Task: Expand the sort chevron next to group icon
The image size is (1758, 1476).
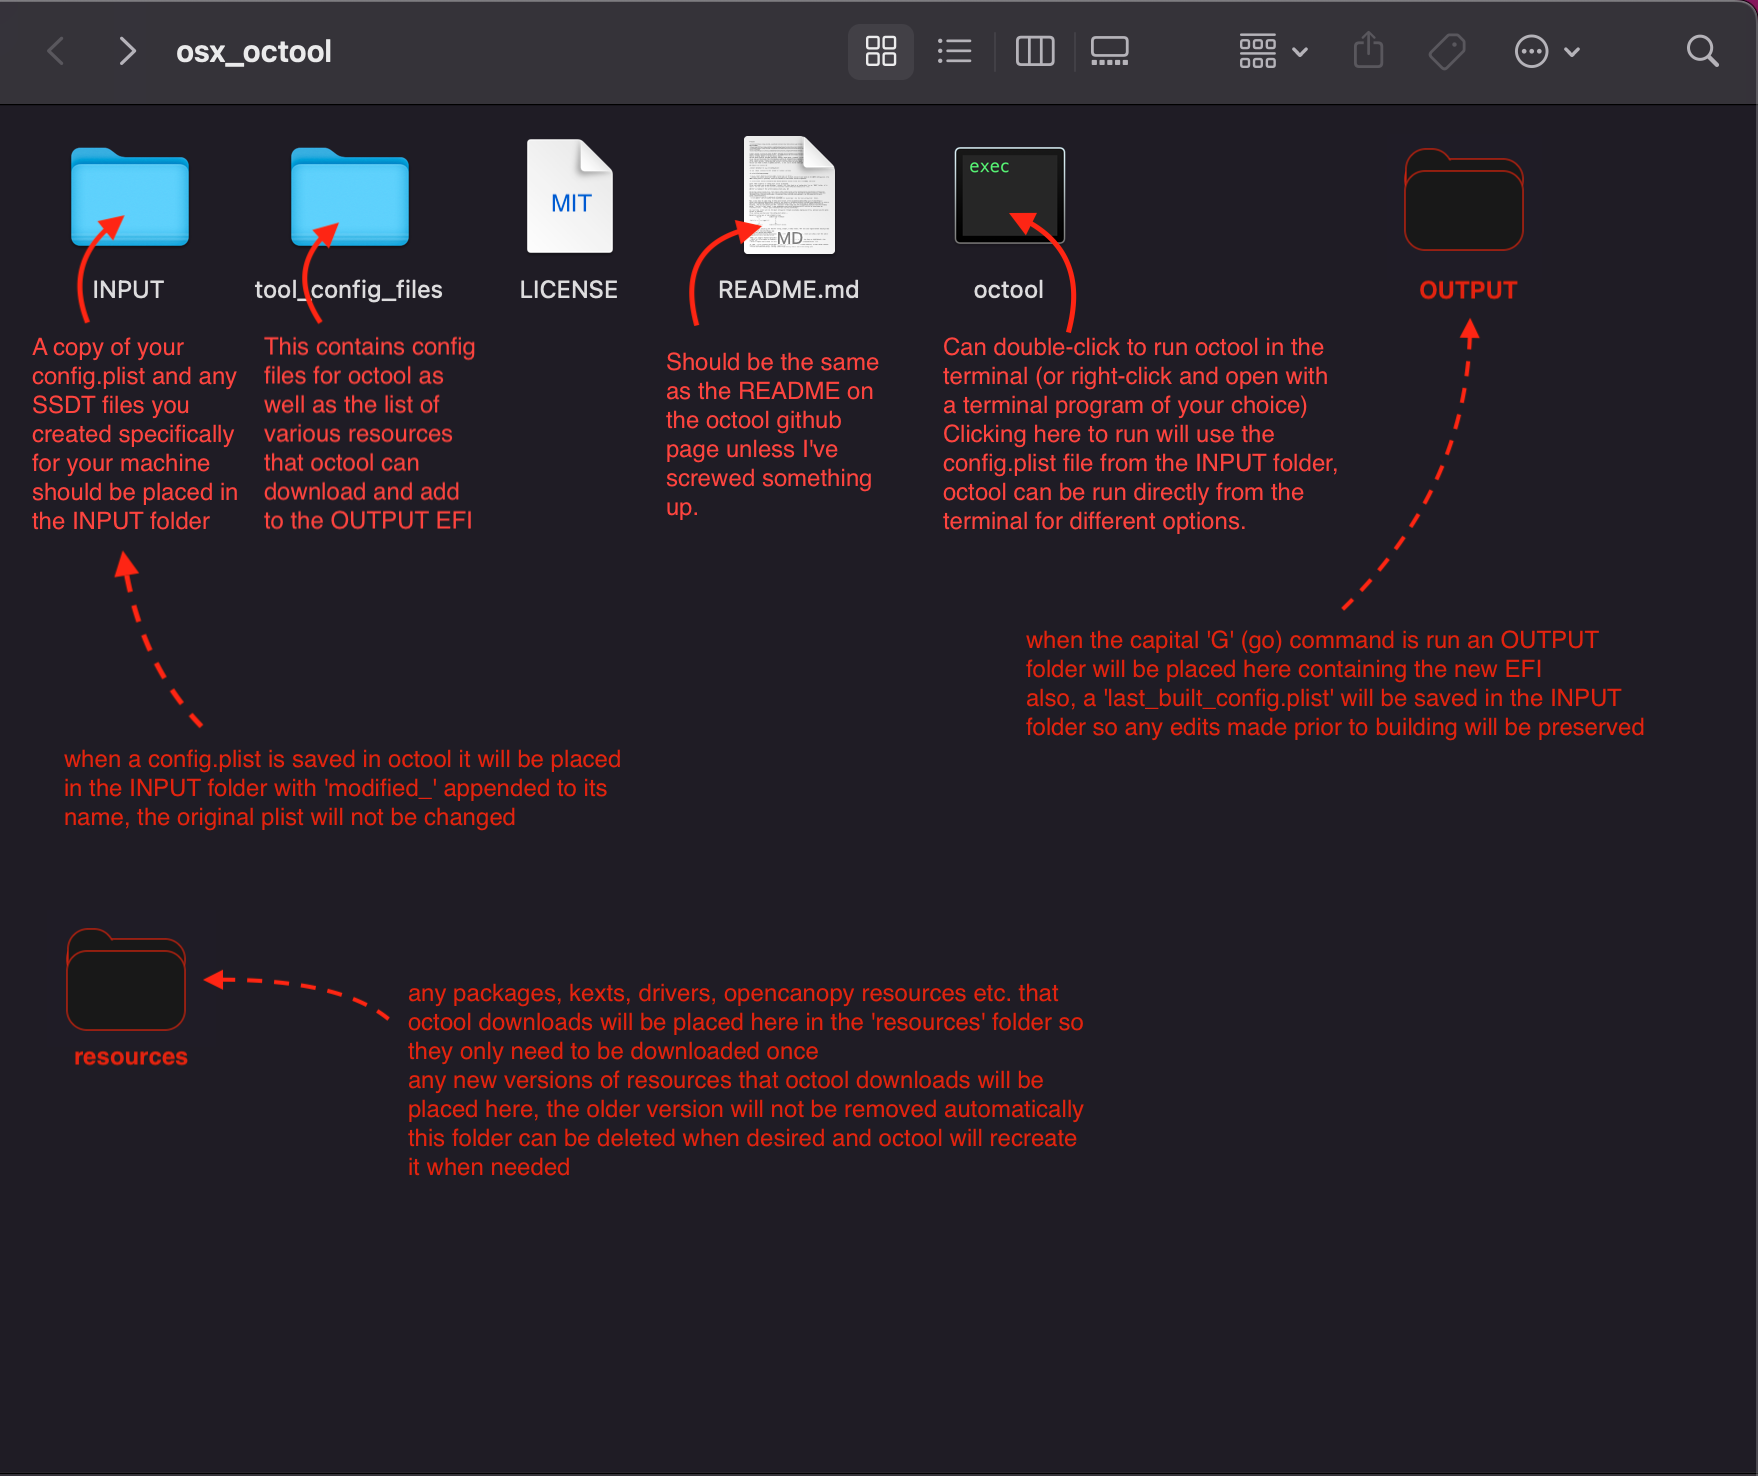Action: [x=1300, y=51]
